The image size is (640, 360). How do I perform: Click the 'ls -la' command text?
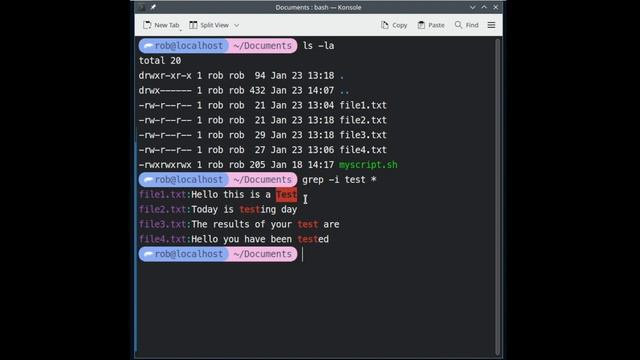coord(318,46)
